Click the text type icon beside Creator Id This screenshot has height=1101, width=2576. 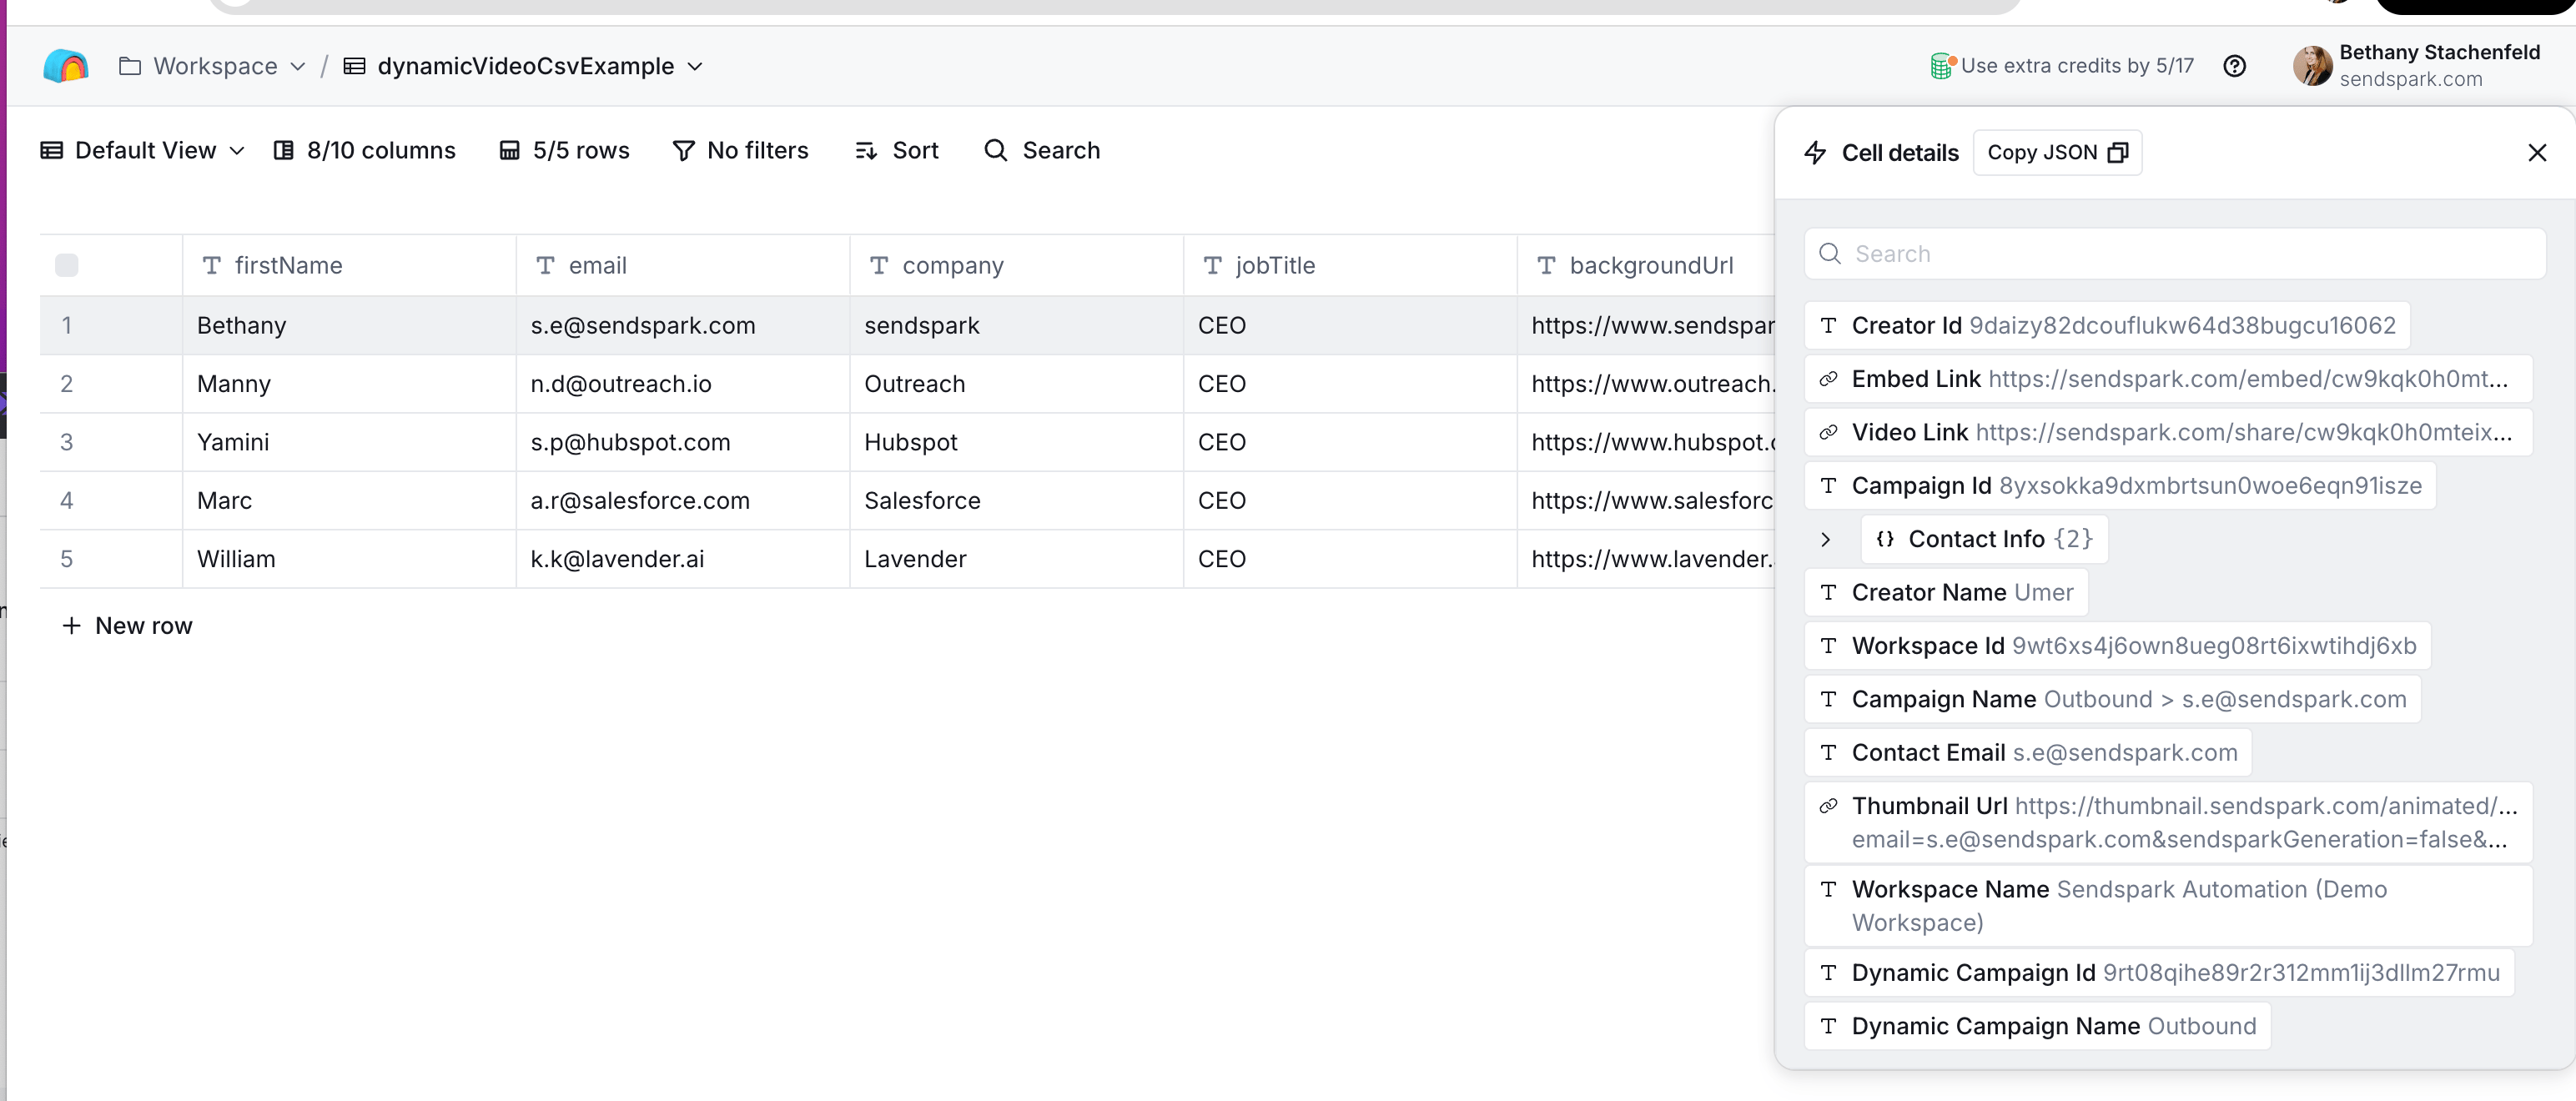tap(1829, 326)
